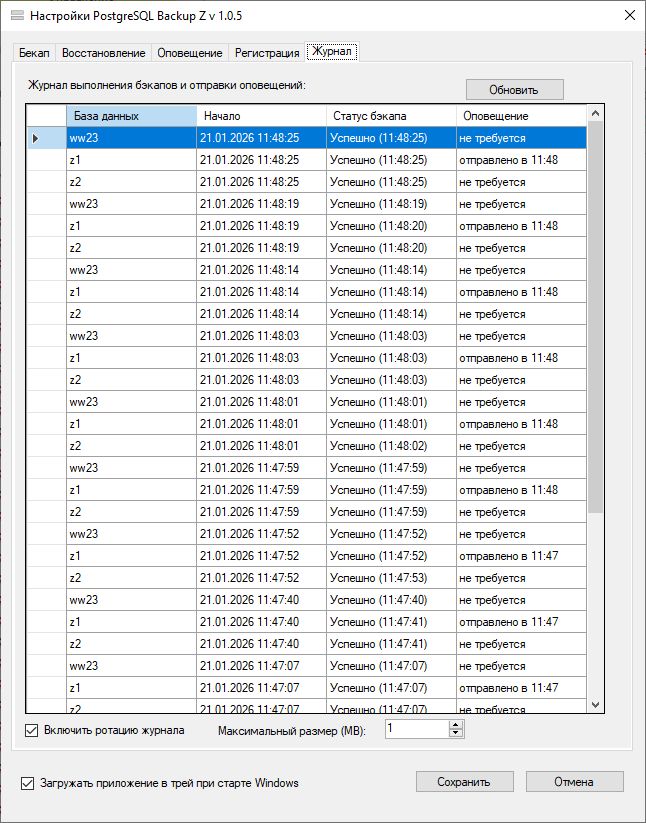
Task: Click 'не требуется' in the highlighted ww23 row
Action: click(x=521, y=138)
